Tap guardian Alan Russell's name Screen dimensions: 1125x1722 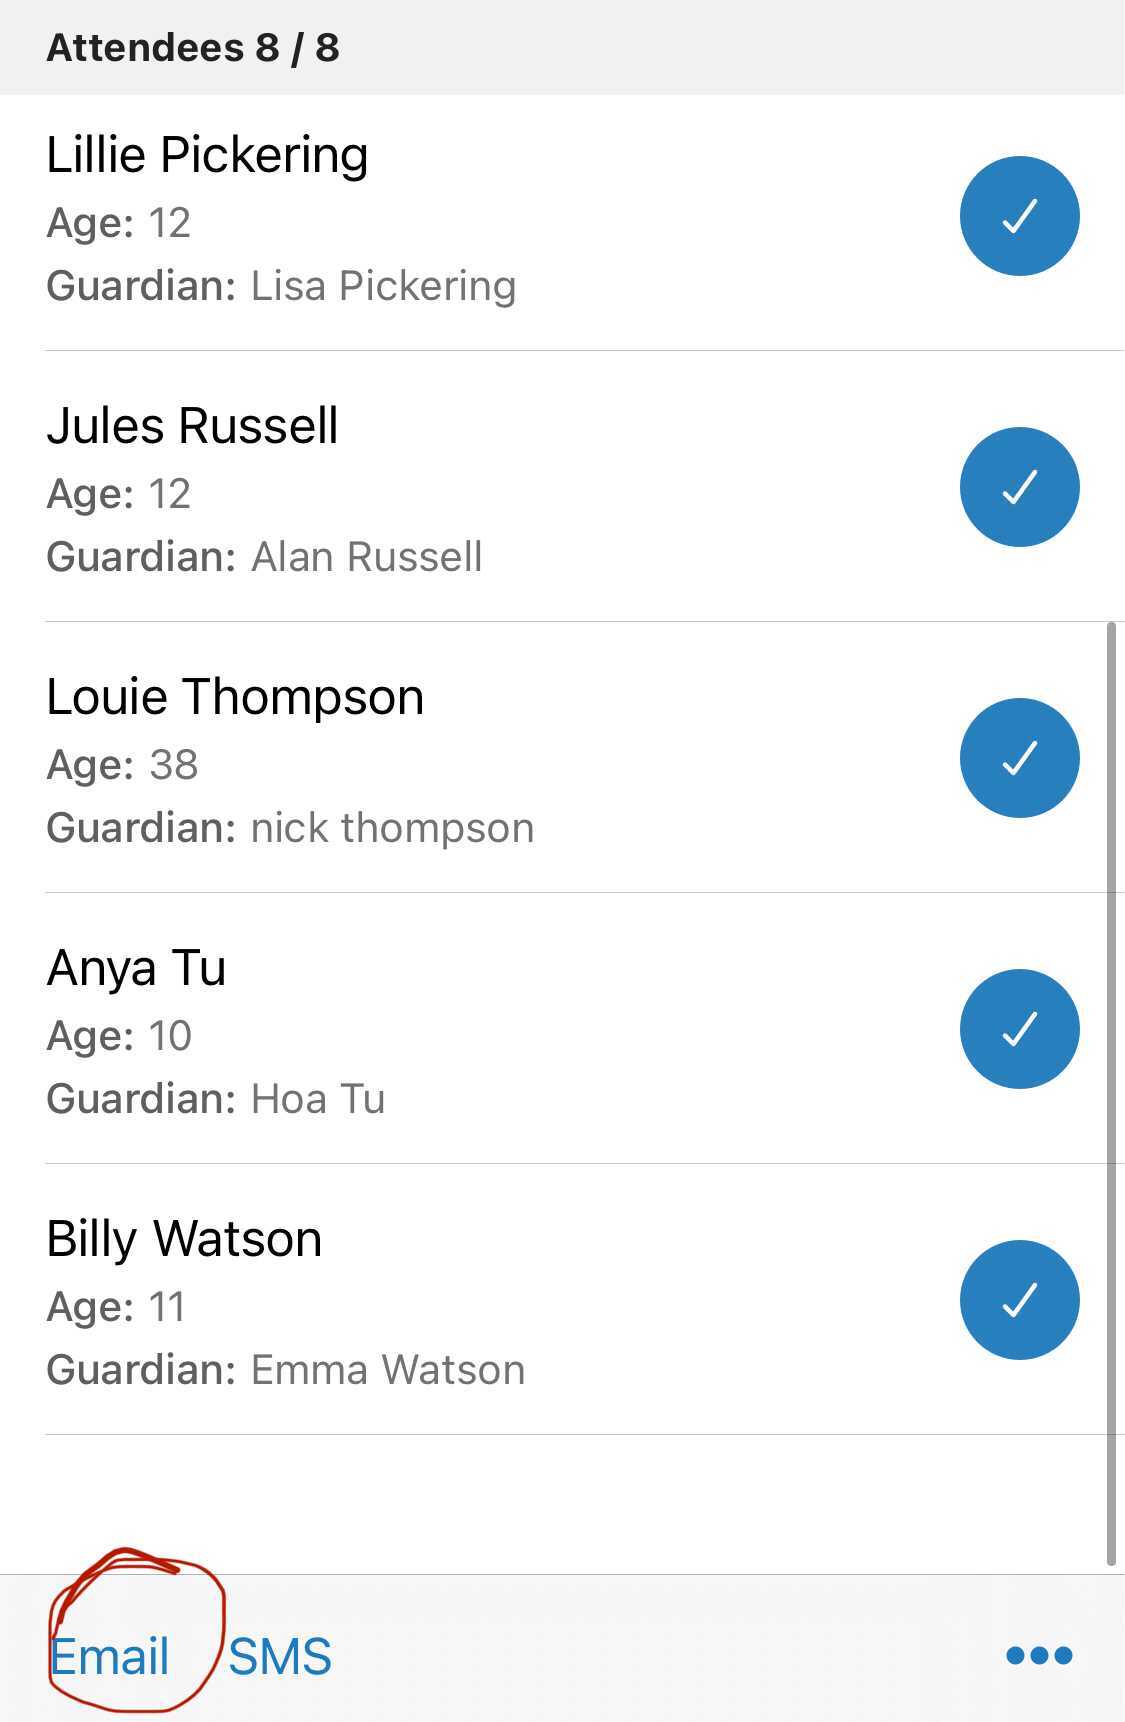tap(366, 558)
